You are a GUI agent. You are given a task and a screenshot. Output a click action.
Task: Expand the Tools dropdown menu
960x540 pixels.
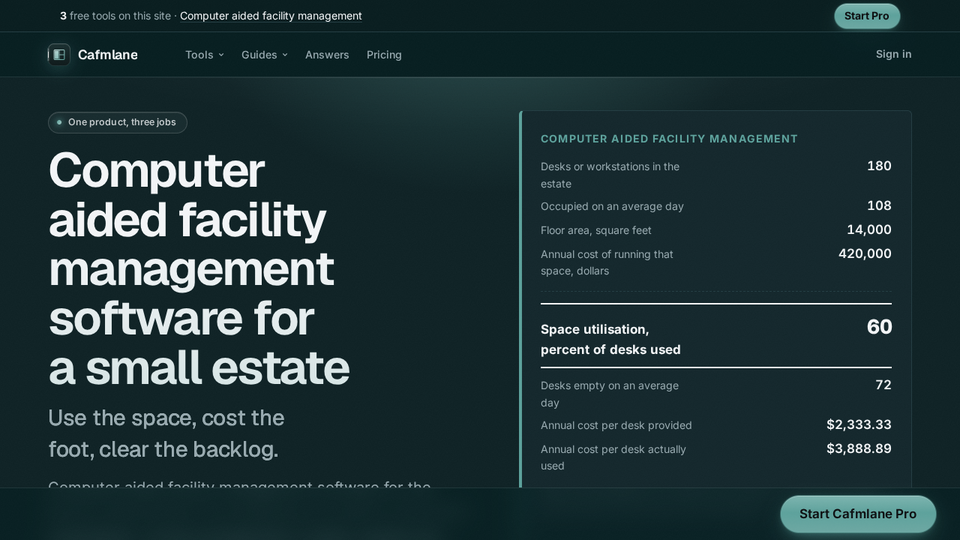click(x=204, y=54)
